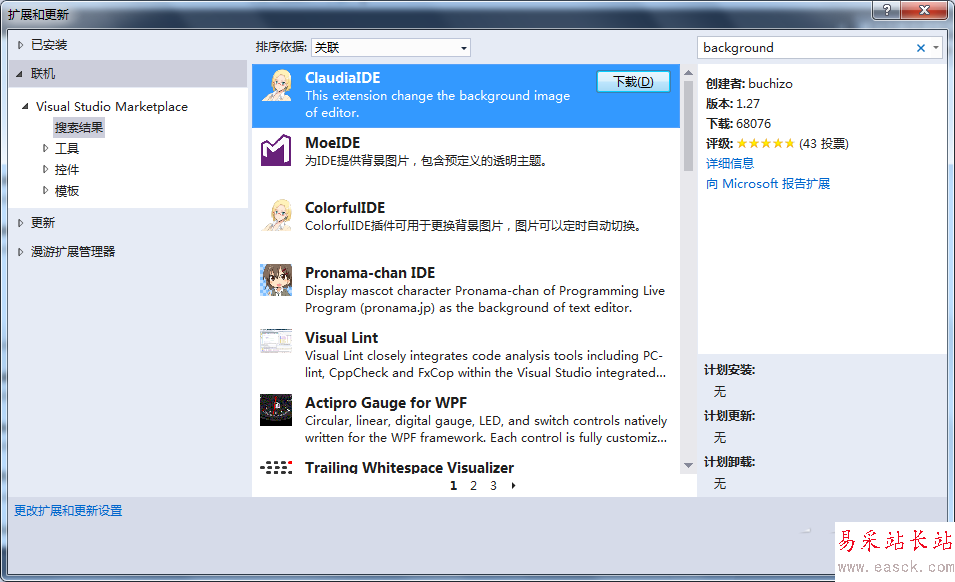
Task: Clear the search box with the X icon
Action: tap(921, 47)
